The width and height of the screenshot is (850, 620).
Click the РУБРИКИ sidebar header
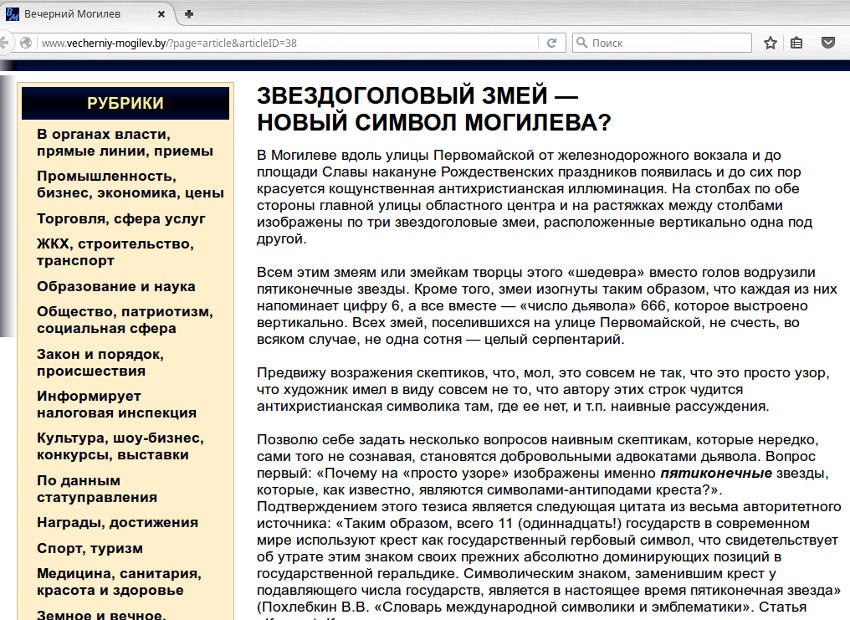pyautogui.click(x=125, y=103)
